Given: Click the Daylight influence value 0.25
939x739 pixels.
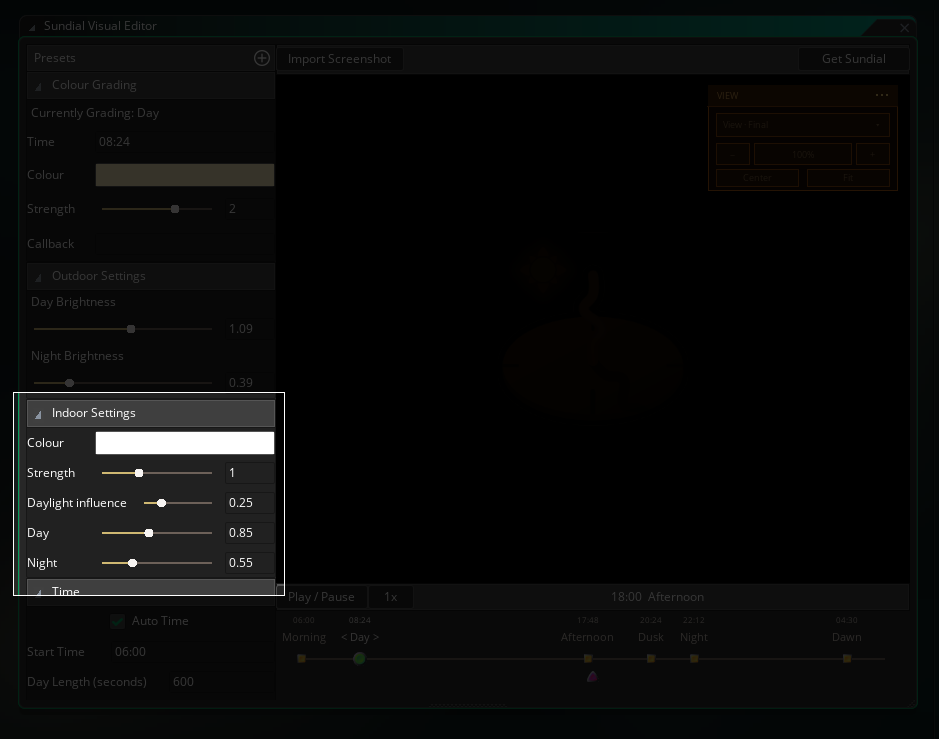Looking at the screenshot, I should (x=250, y=503).
